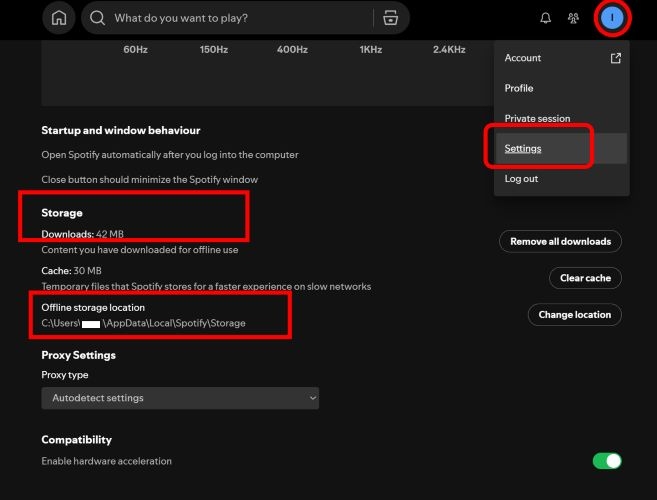
Task: Click the Clear cache button
Action: [585, 278]
